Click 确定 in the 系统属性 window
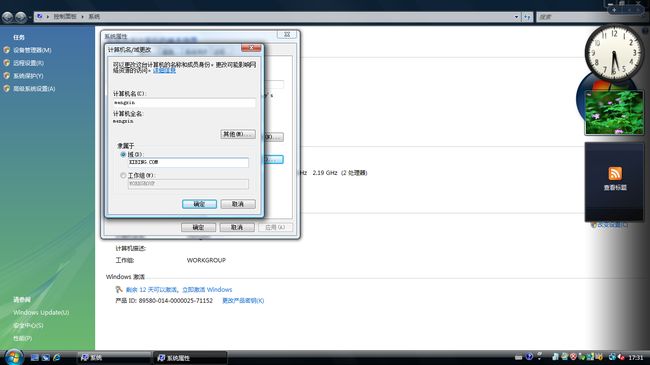Viewport: 650px width, 365px height. coord(198,227)
